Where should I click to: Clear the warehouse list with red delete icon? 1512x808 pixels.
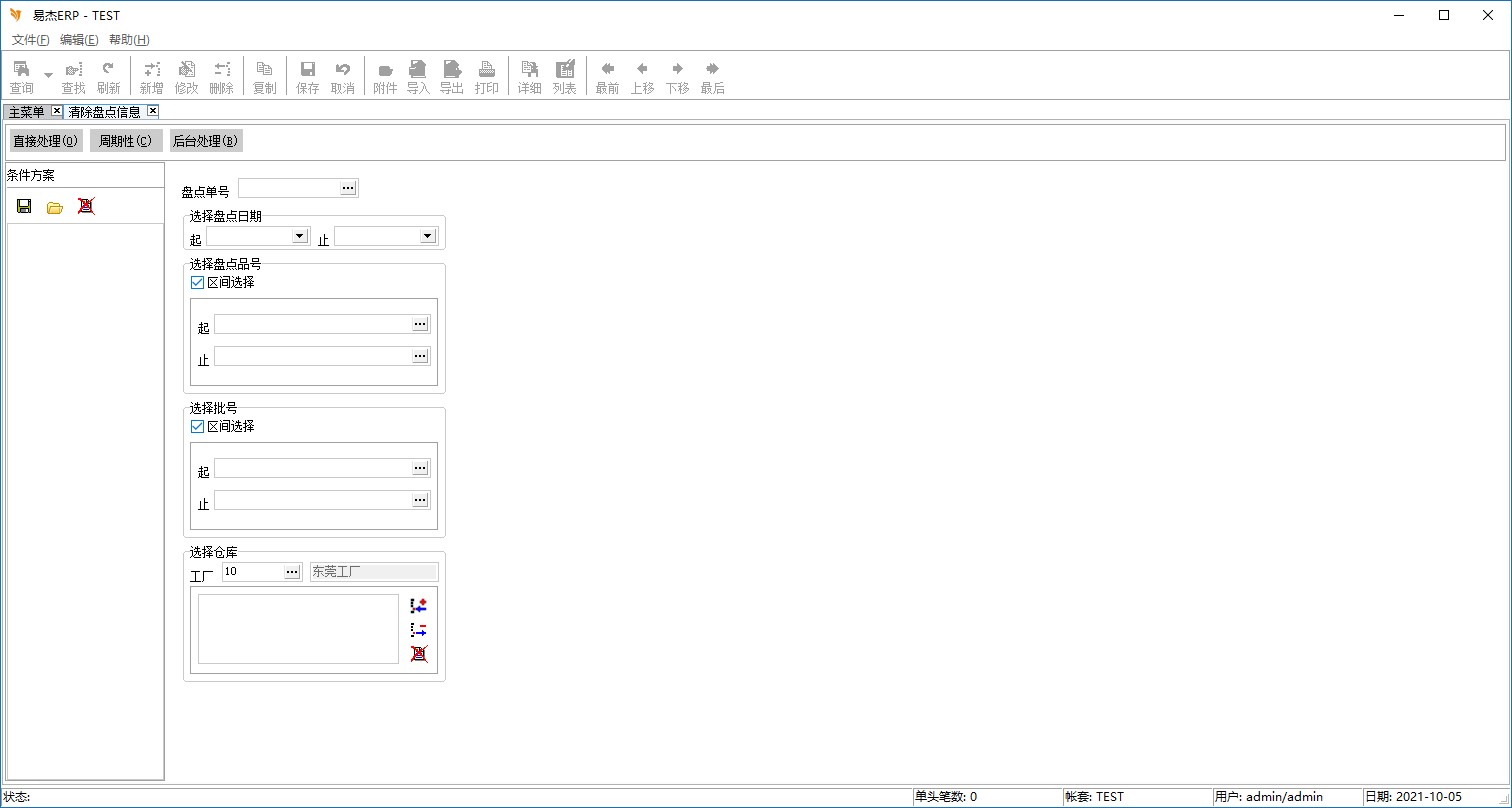(419, 654)
